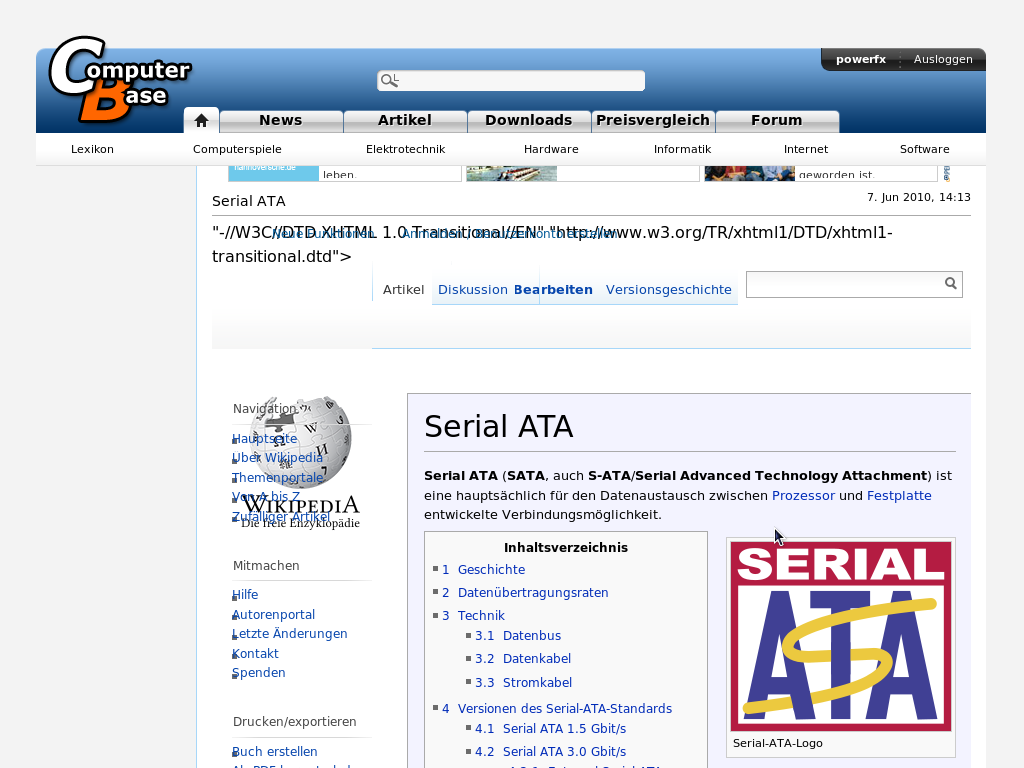Click the Inhaltsverzeichnis heading
This screenshot has width=1024, height=768.
pyautogui.click(x=566, y=548)
